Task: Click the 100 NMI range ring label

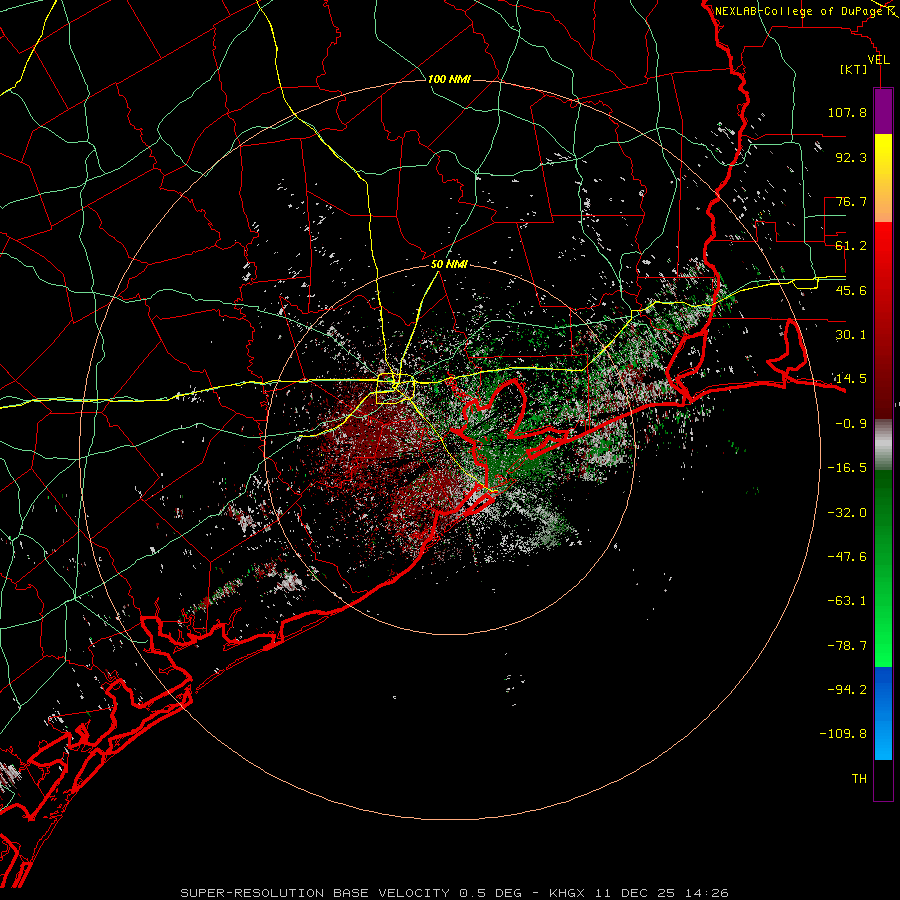Action: pyautogui.click(x=449, y=79)
